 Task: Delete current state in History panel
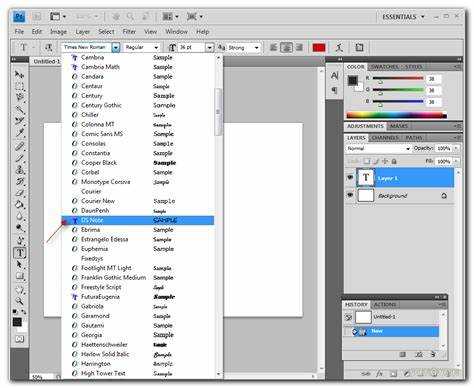click(x=433, y=354)
